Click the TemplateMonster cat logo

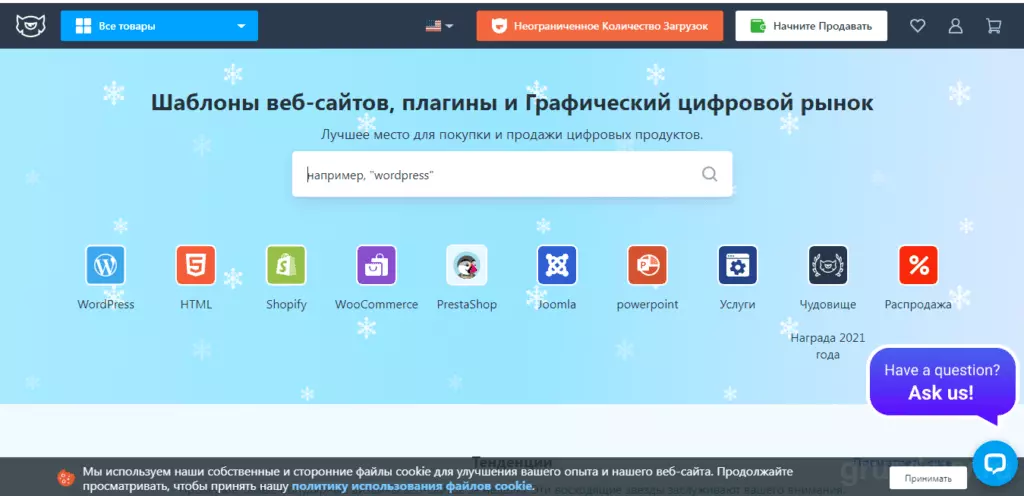click(x=31, y=26)
